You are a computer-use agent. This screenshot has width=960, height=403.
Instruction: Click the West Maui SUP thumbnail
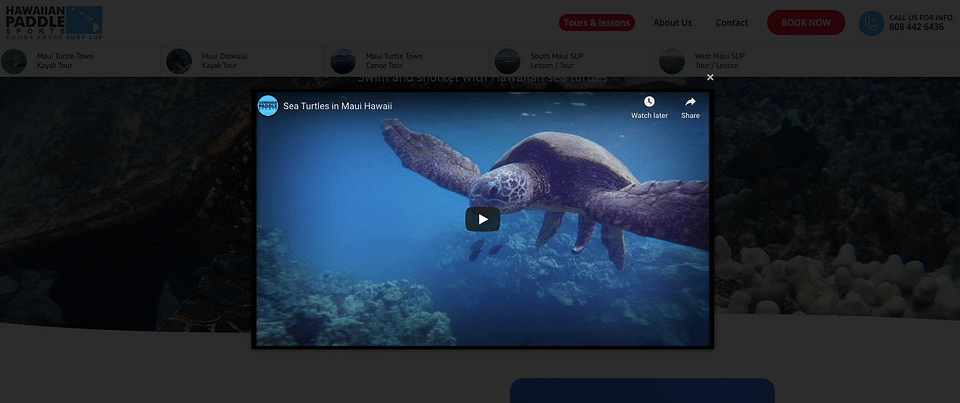coord(672,61)
